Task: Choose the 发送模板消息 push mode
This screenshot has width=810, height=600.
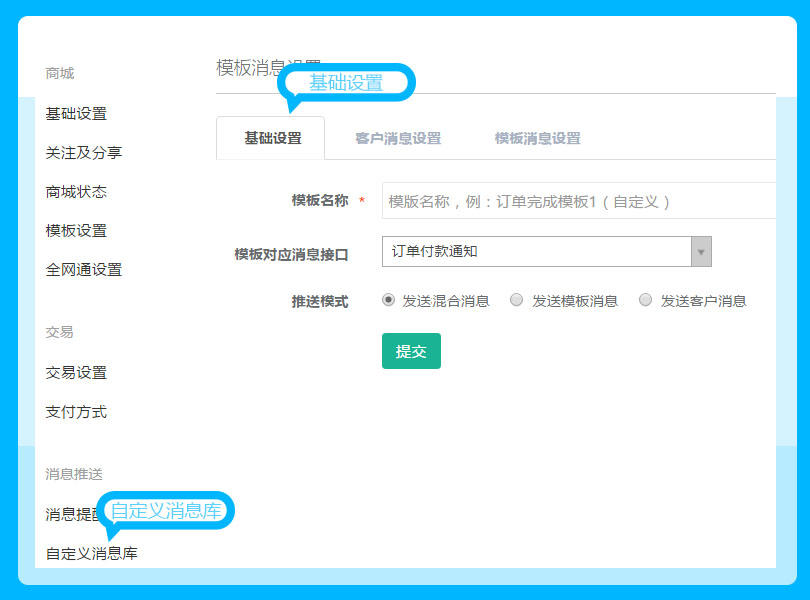Action: [517, 300]
